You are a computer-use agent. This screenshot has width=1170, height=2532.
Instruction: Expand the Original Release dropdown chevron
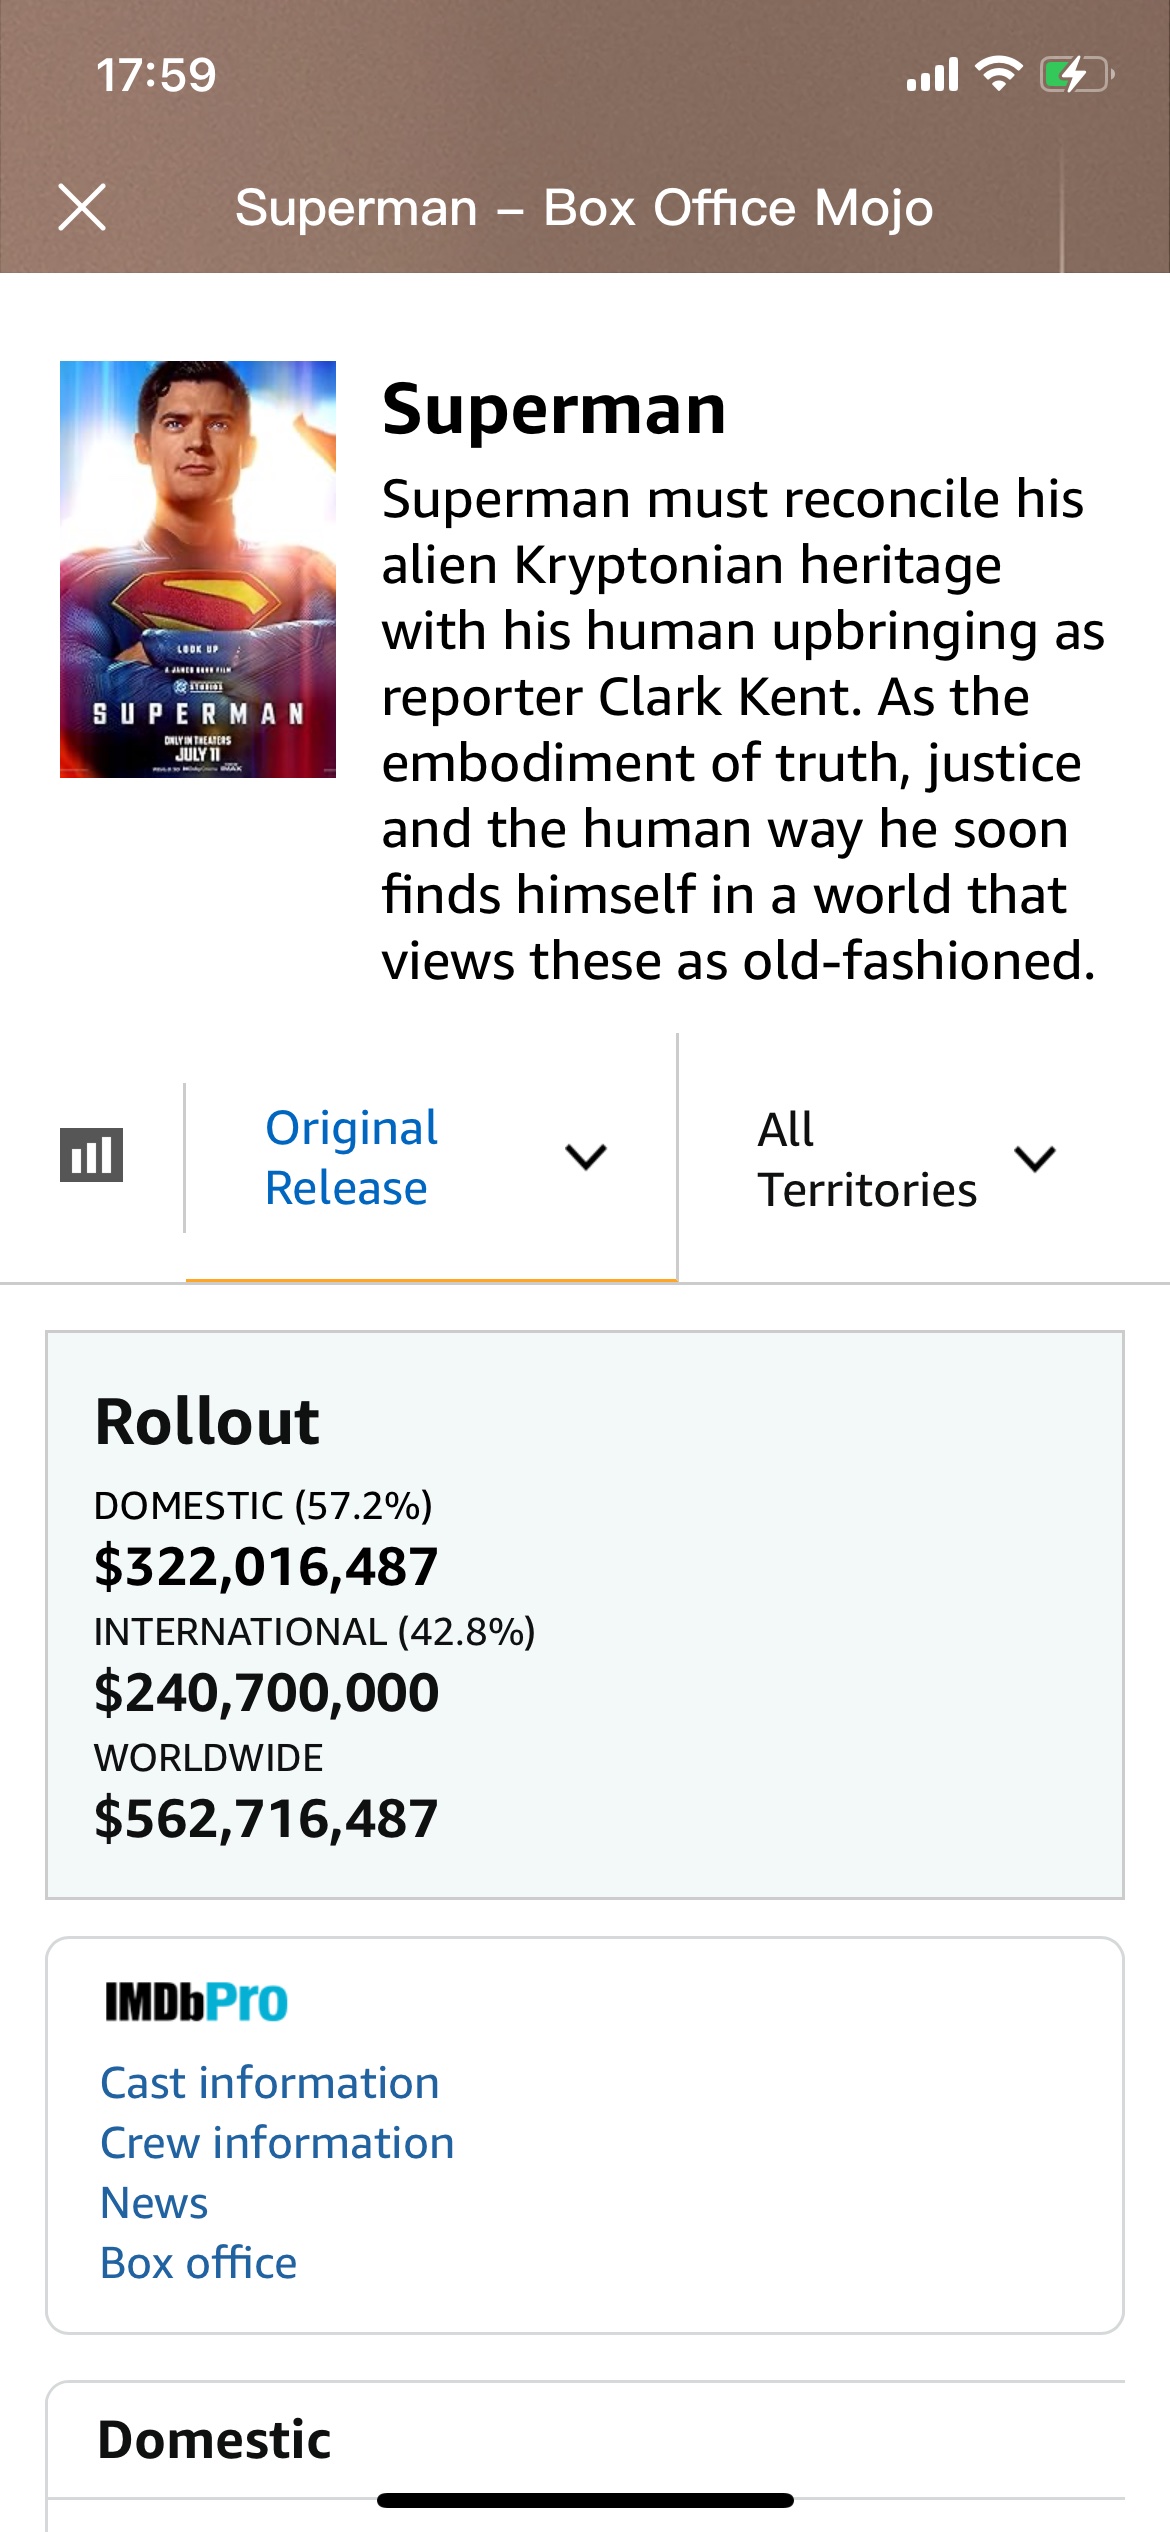point(586,1157)
